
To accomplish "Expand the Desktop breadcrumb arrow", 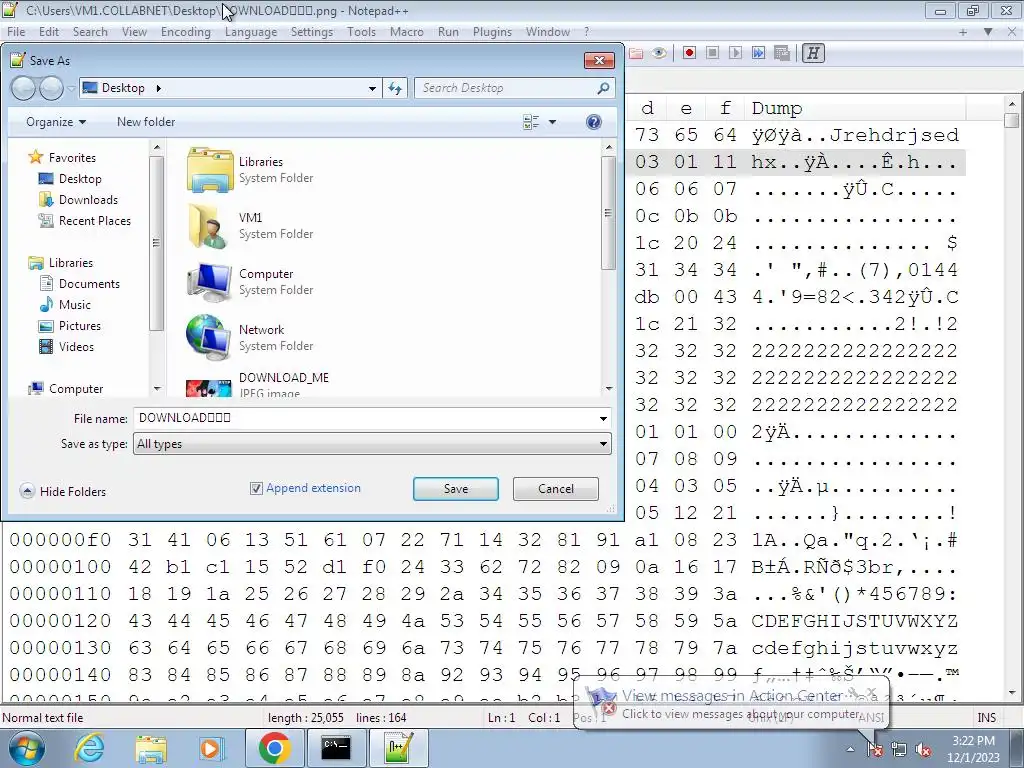I will coord(159,88).
